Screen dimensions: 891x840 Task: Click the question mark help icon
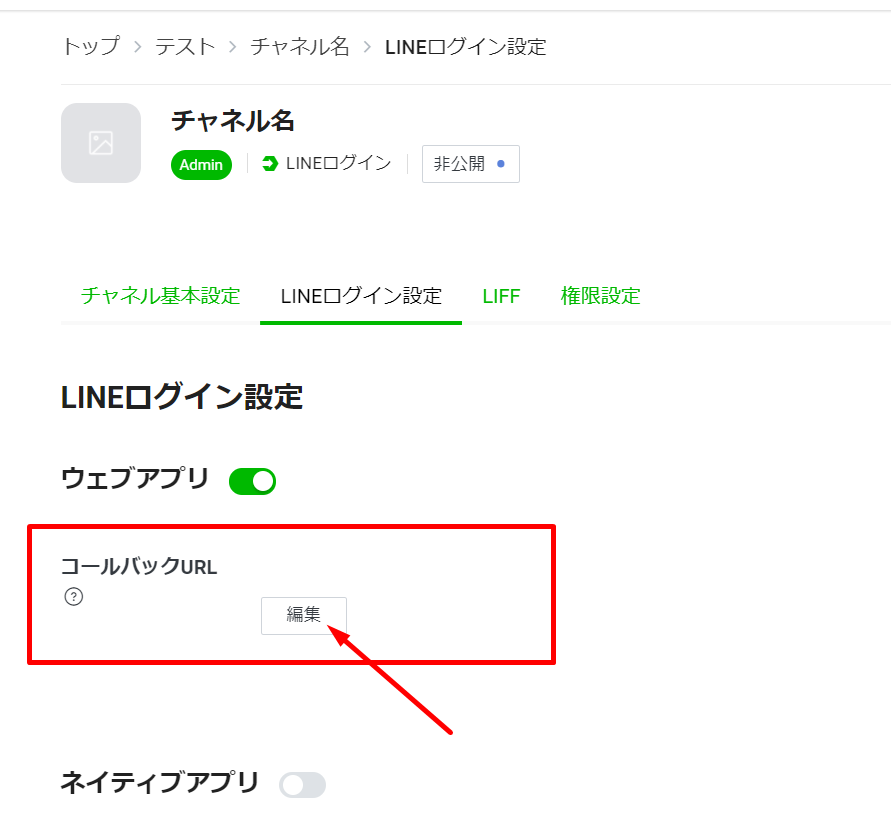(x=73, y=597)
